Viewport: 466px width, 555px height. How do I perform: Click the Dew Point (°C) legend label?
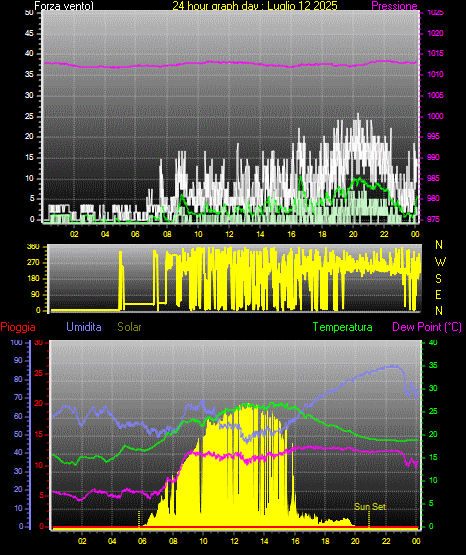click(427, 327)
